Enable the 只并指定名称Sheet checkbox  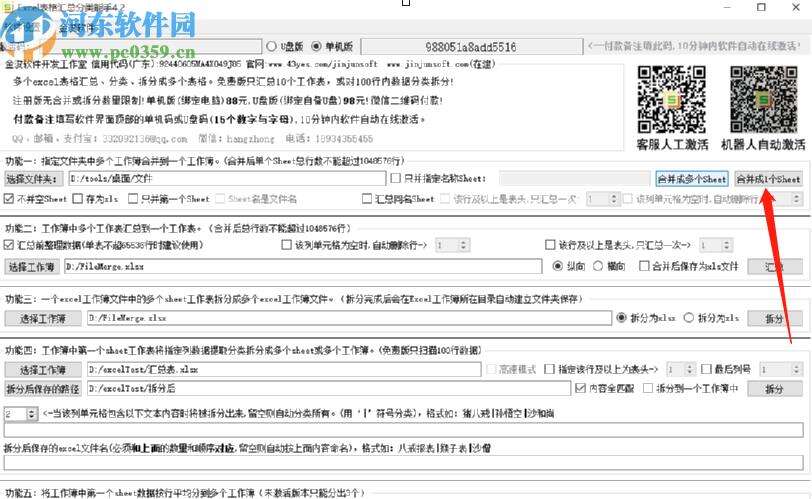pyautogui.click(x=396, y=179)
